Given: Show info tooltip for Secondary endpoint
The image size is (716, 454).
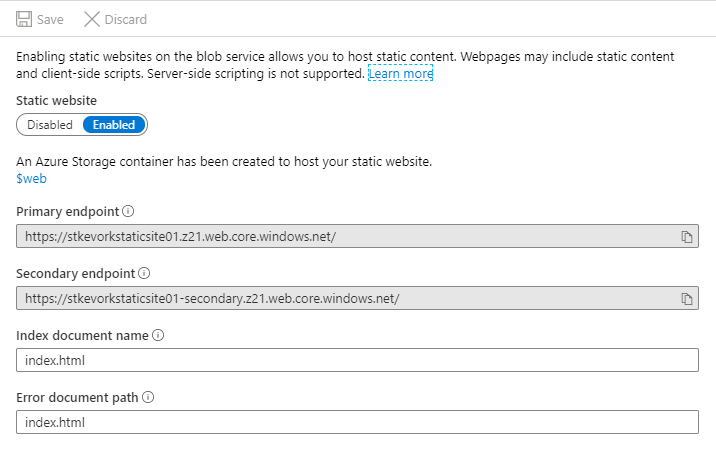Looking at the screenshot, I should [x=144, y=273].
